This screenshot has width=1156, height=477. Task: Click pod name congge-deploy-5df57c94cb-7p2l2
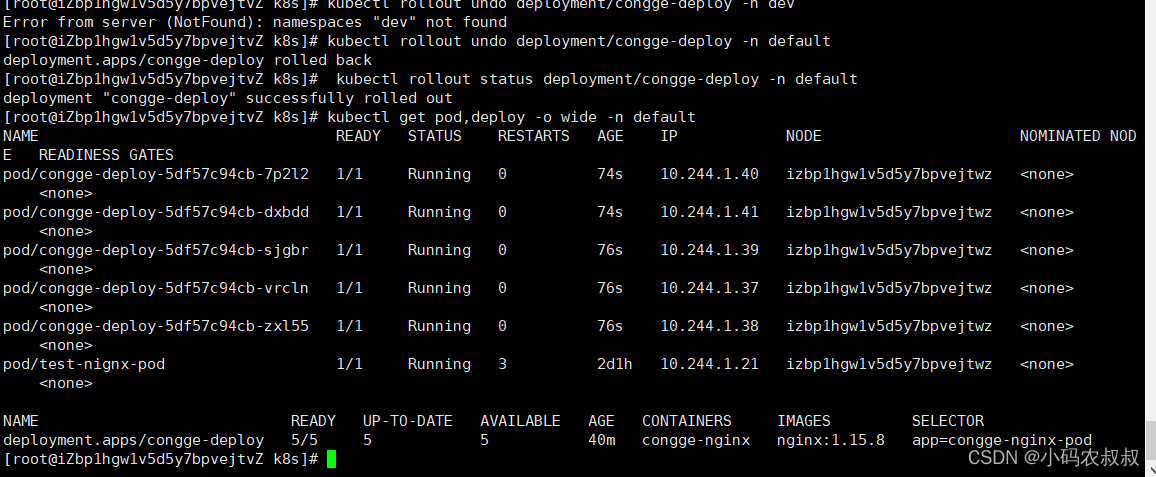pos(156,174)
